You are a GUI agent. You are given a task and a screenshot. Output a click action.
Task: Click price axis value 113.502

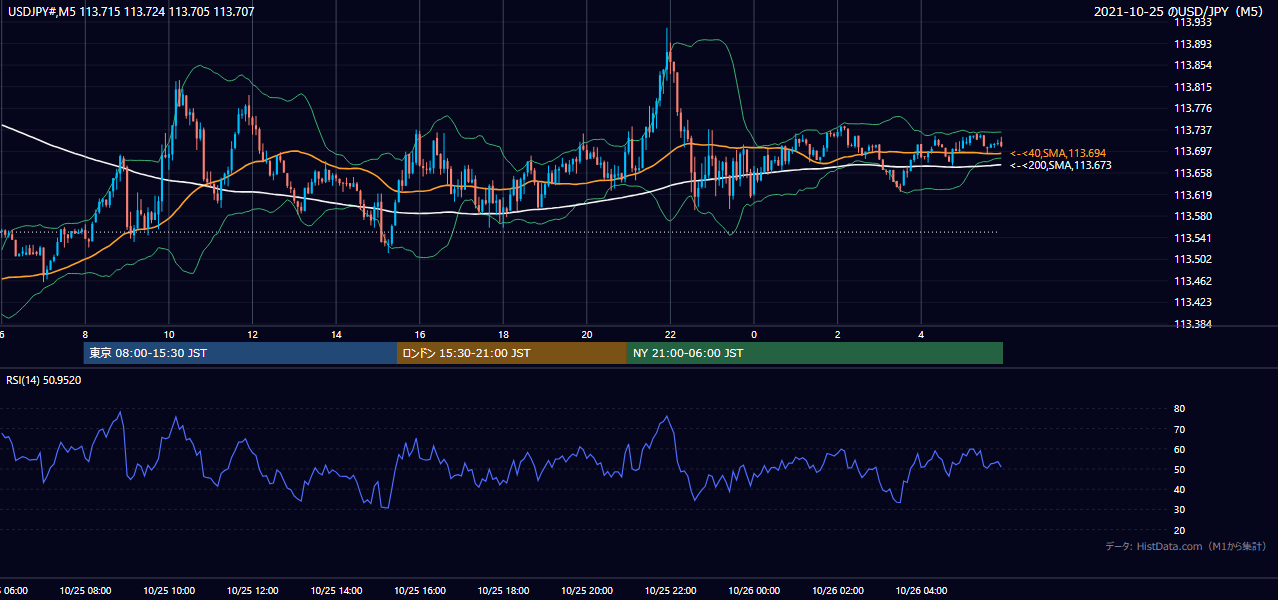pos(1192,259)
